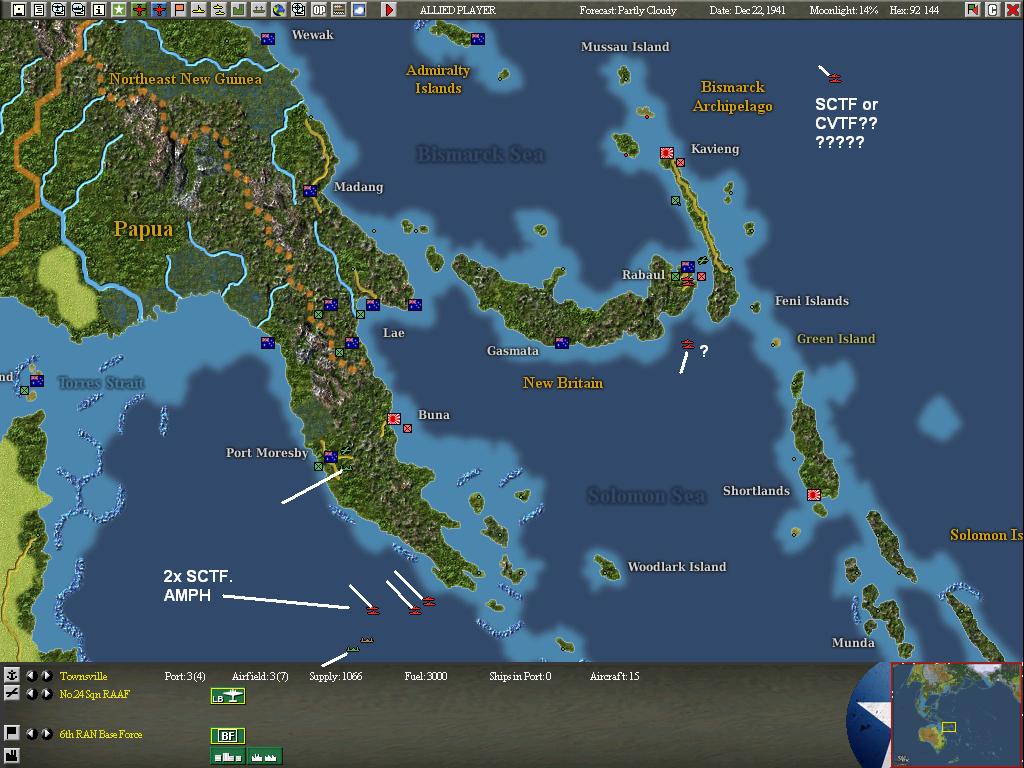Select the Australian flag at Gasmata
This screenshot has width=1024, height=768.
[x=562, y=342]
